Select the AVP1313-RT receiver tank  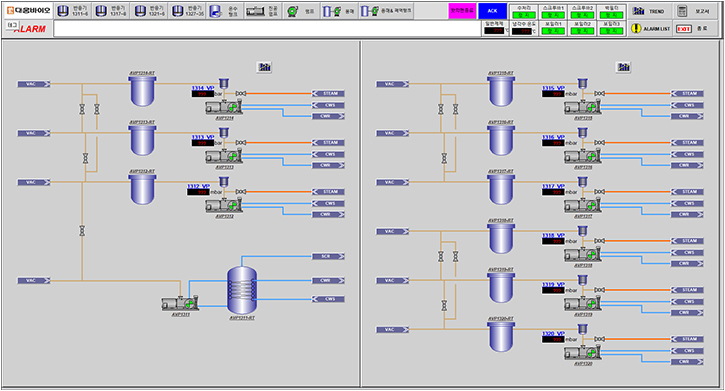coord(142,140)
